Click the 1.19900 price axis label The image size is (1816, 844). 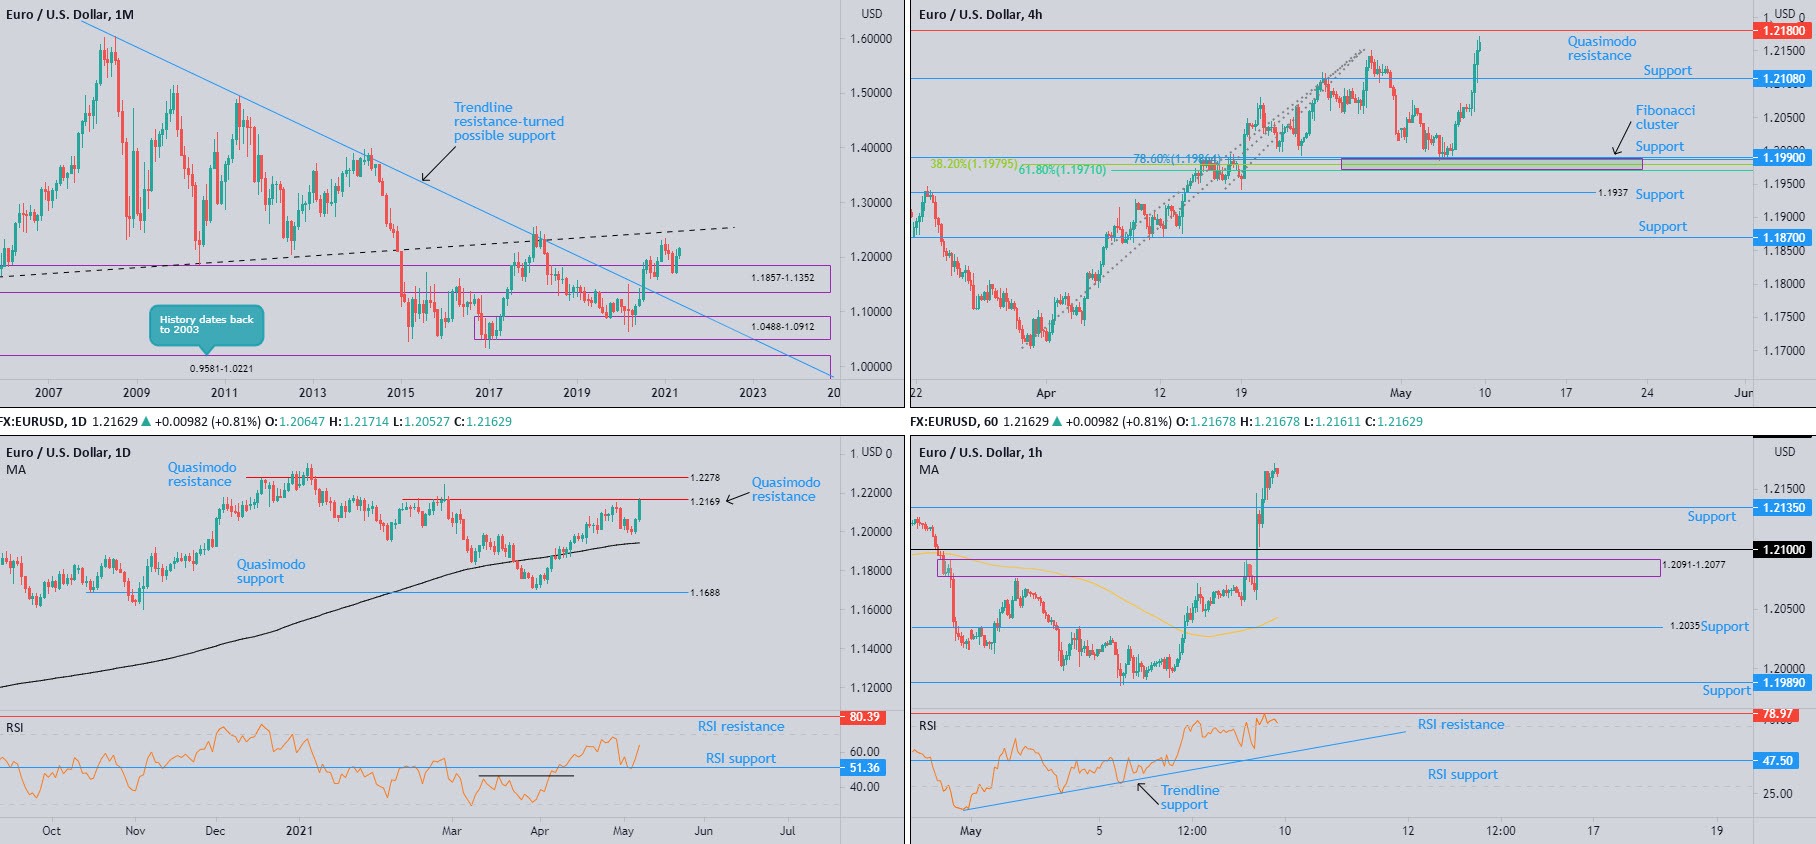(x=1783, y=158)
